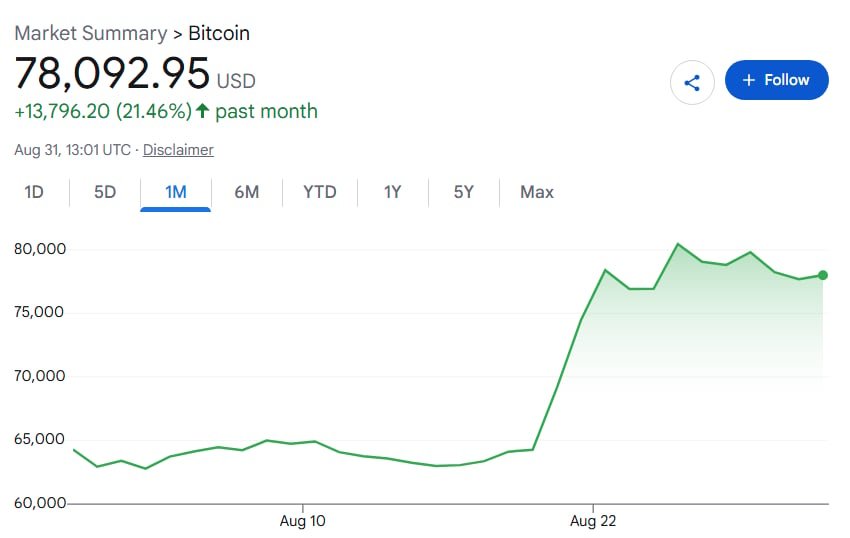Open the 6M chart view

(x=247, y=192)
